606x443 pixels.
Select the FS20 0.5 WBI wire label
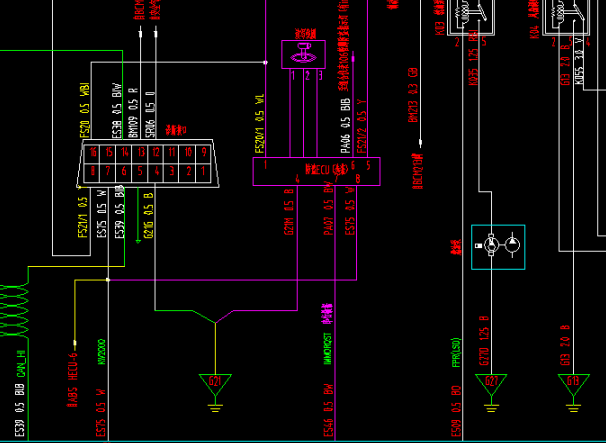tap(85, 110)
